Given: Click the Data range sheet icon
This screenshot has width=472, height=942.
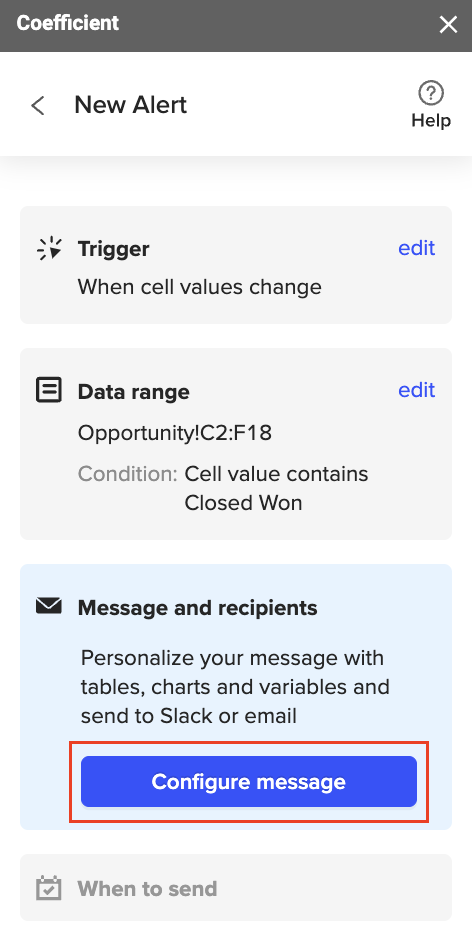Looking at the screenshot, I should [49, 390].
